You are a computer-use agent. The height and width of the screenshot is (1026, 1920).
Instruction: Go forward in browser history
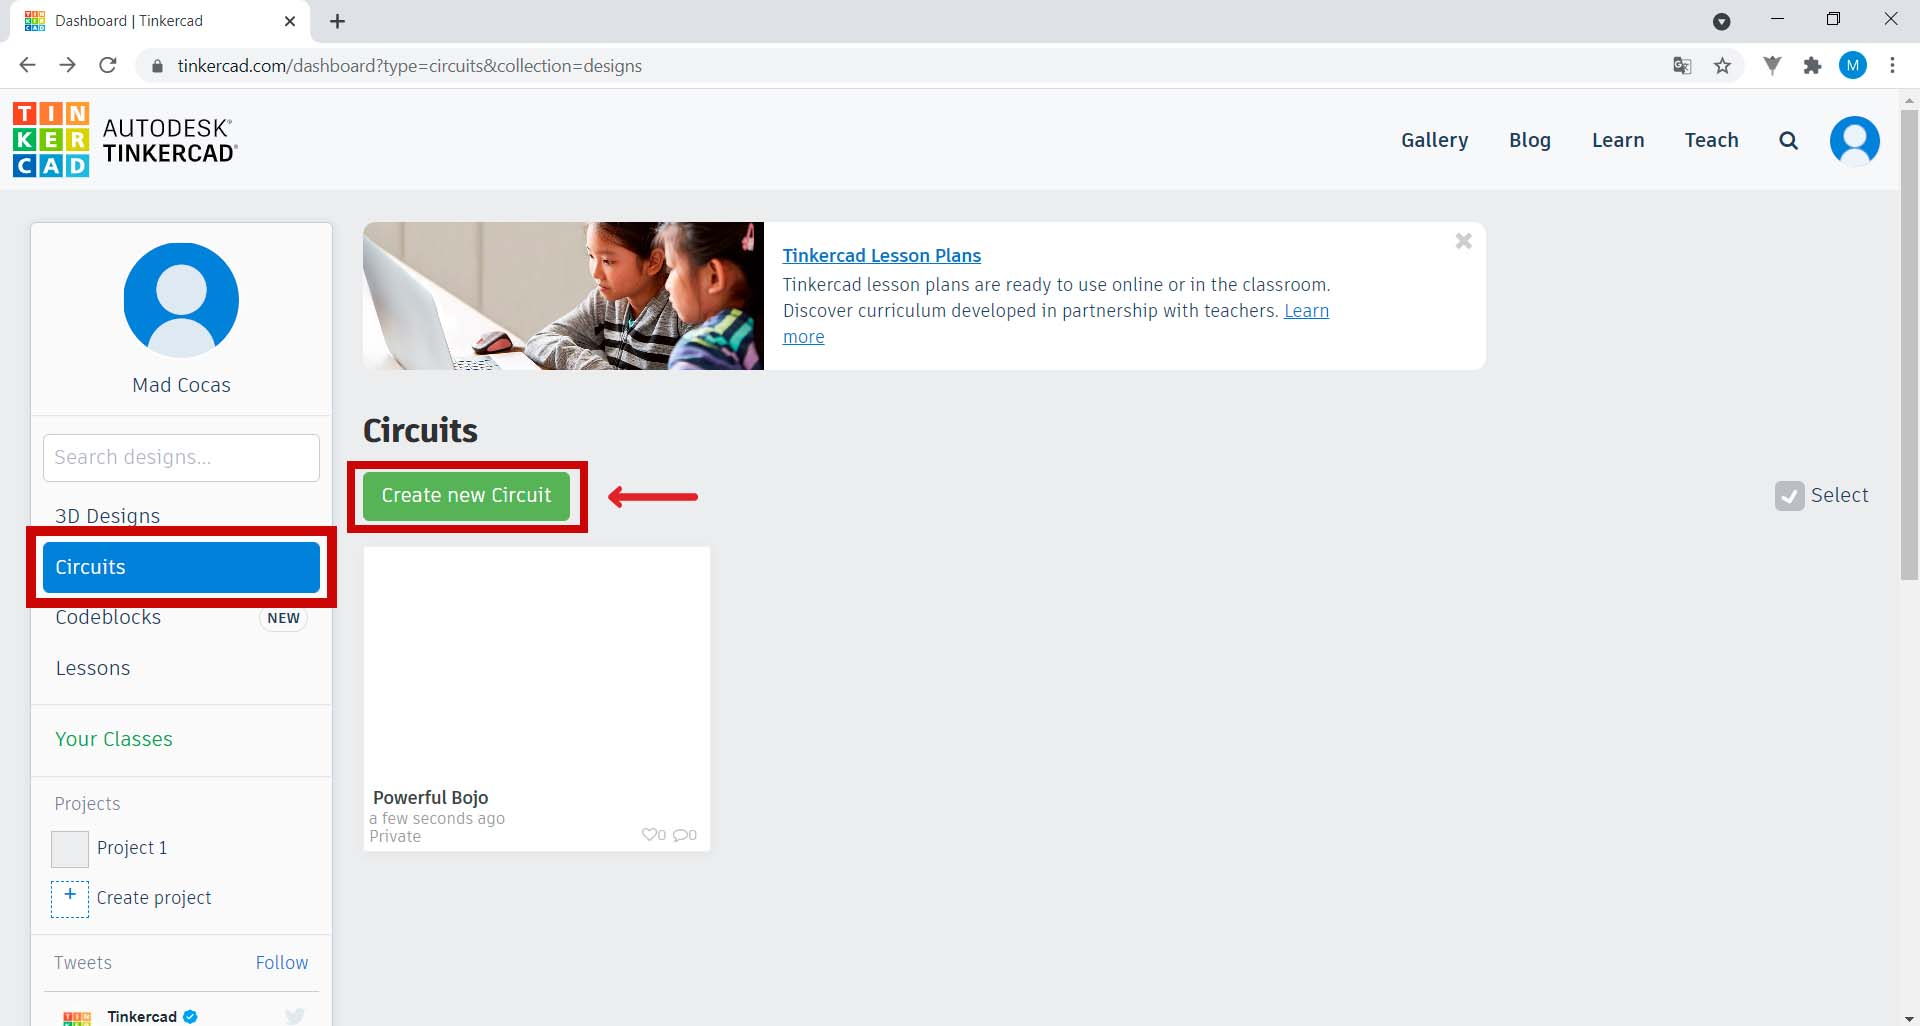click(68, 66)
